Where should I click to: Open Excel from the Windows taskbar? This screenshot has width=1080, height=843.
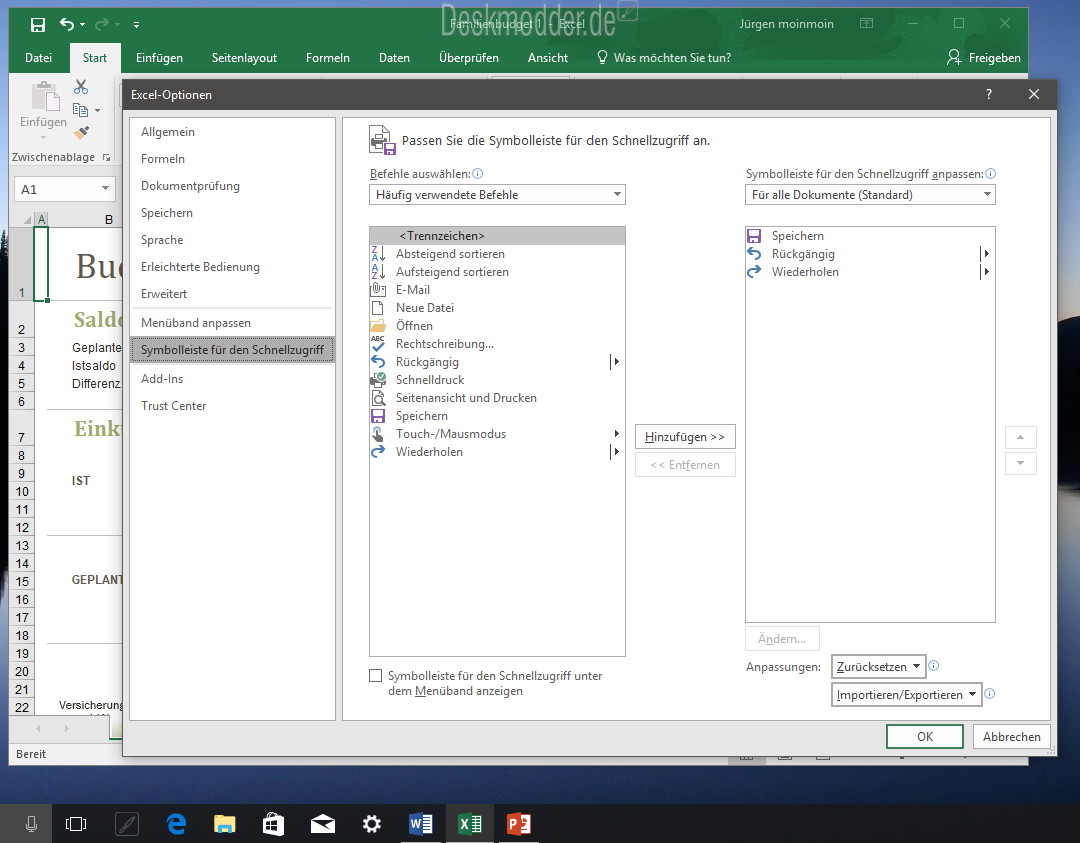(x=470, y=824)
